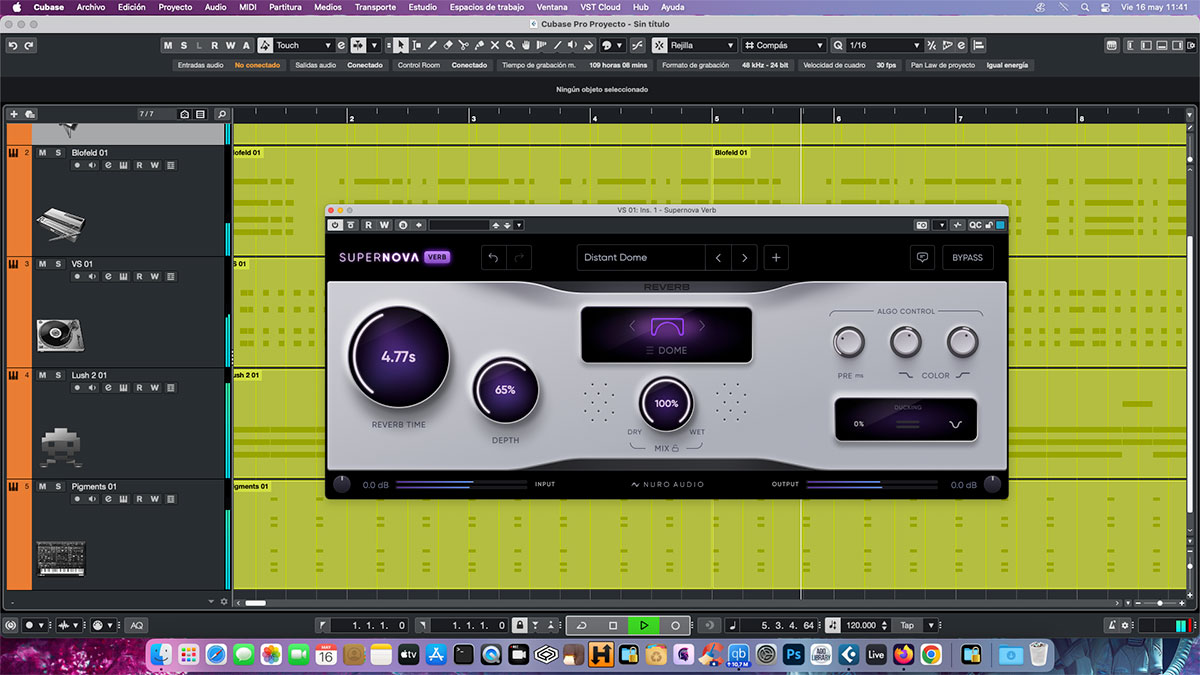Click the Mix lock icon
Viewport: 1200px width, 675px height.
pyautogui.click(x=675, y=449)
